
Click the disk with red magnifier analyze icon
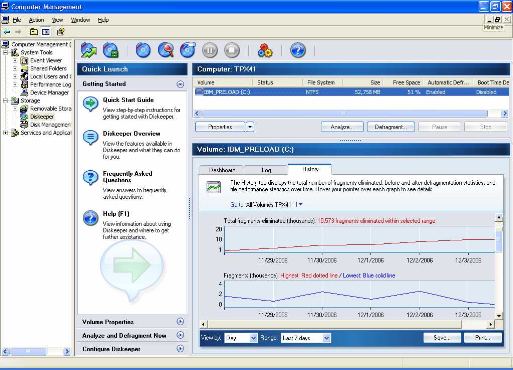pyautogui.click(x=166, y=50)
